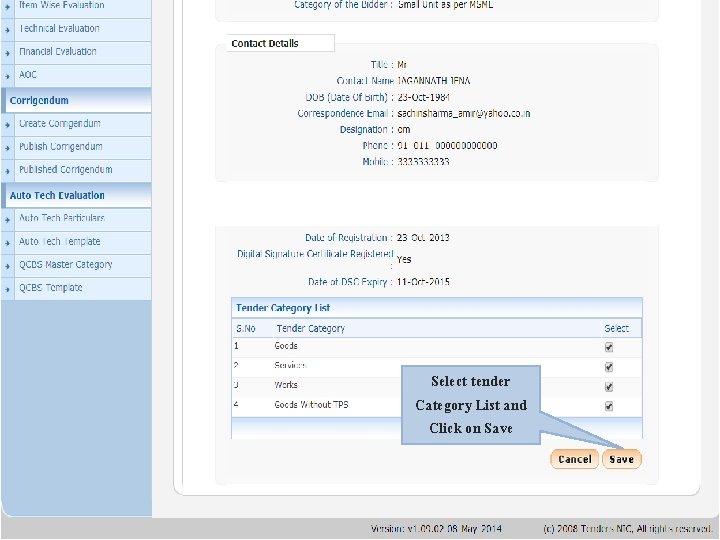
Task: Click the Tender Category List title
Action: tap(283, 308)
